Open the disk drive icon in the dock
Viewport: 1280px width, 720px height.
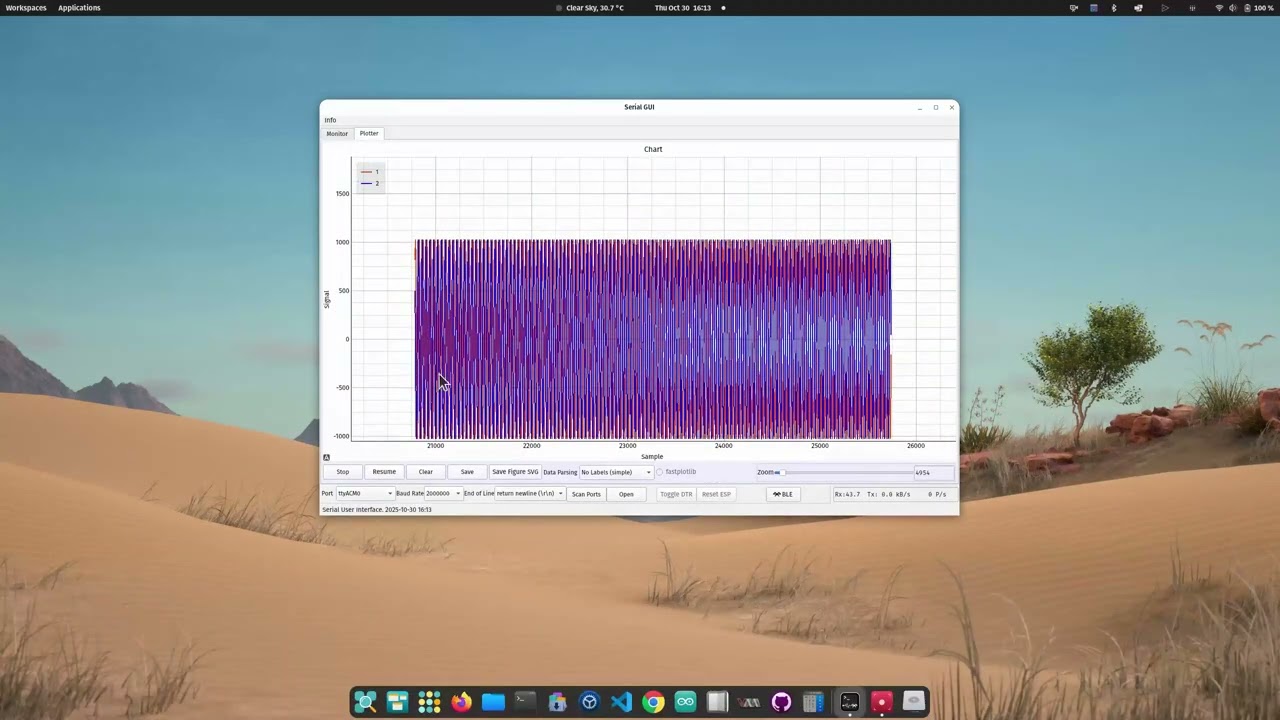click(x=913, y=702)
